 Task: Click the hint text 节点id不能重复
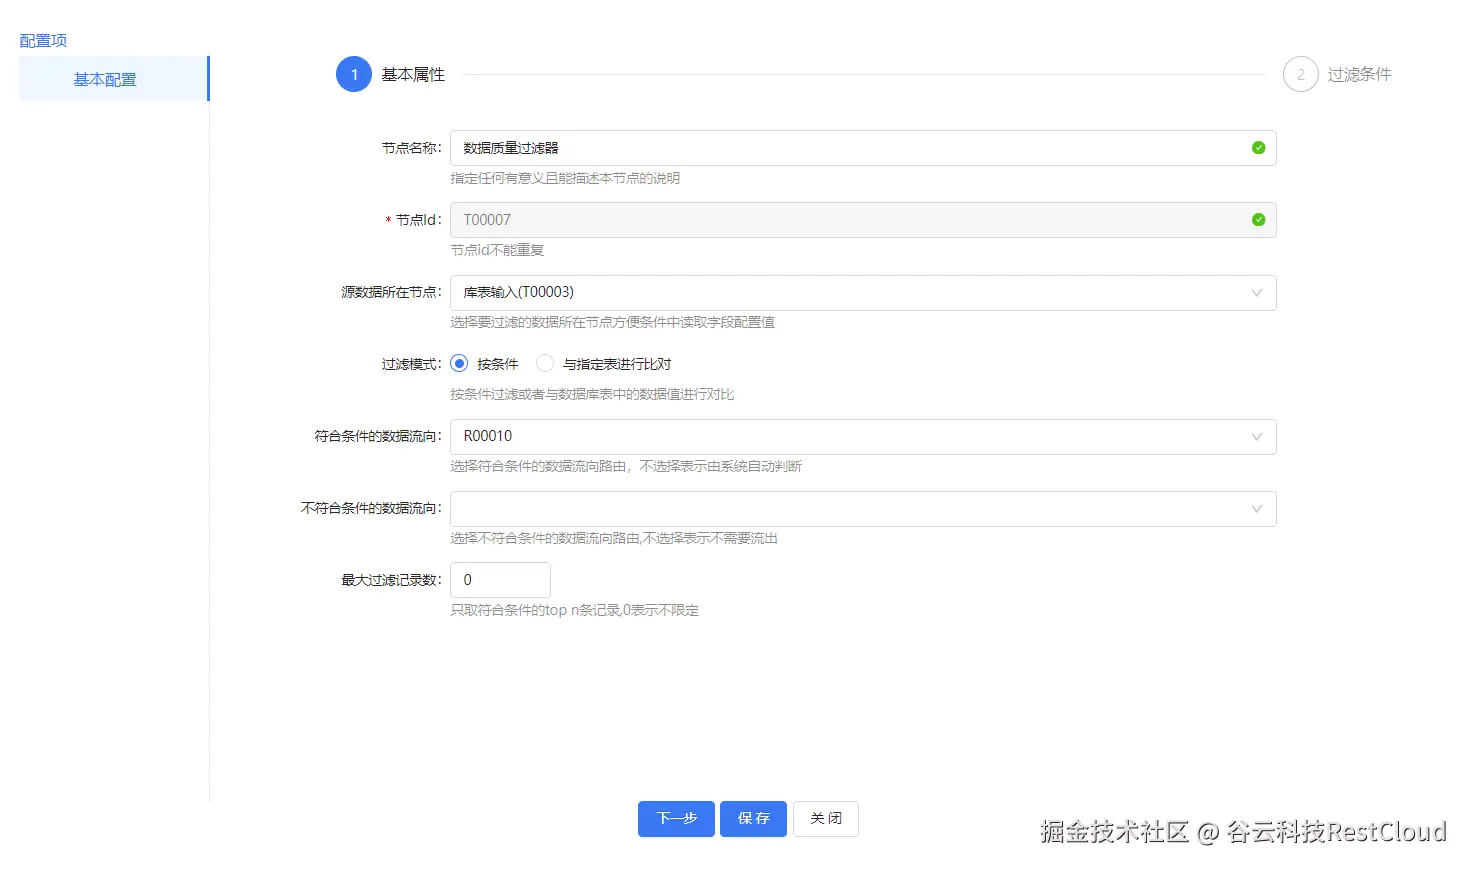click(x=497, y=250)
